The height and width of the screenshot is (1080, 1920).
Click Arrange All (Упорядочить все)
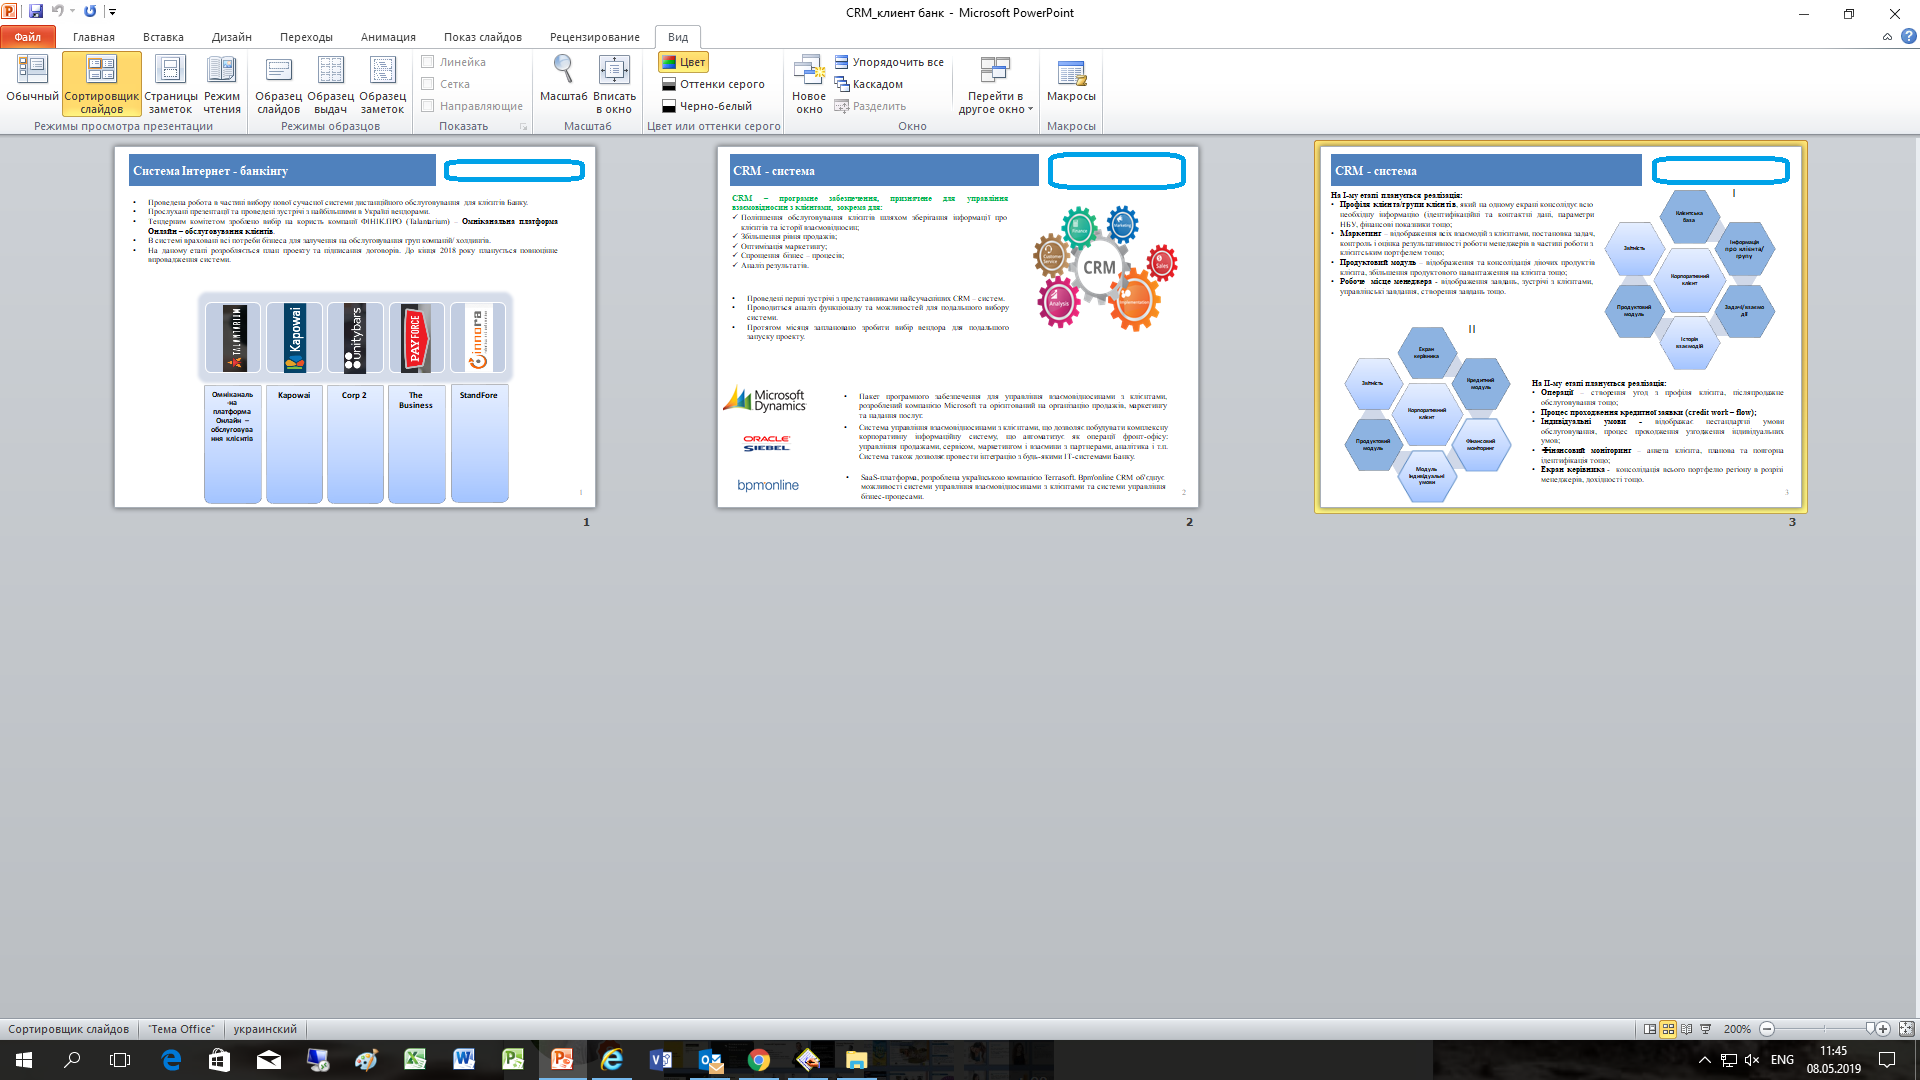pyautogui.click(x=889, y=62)
